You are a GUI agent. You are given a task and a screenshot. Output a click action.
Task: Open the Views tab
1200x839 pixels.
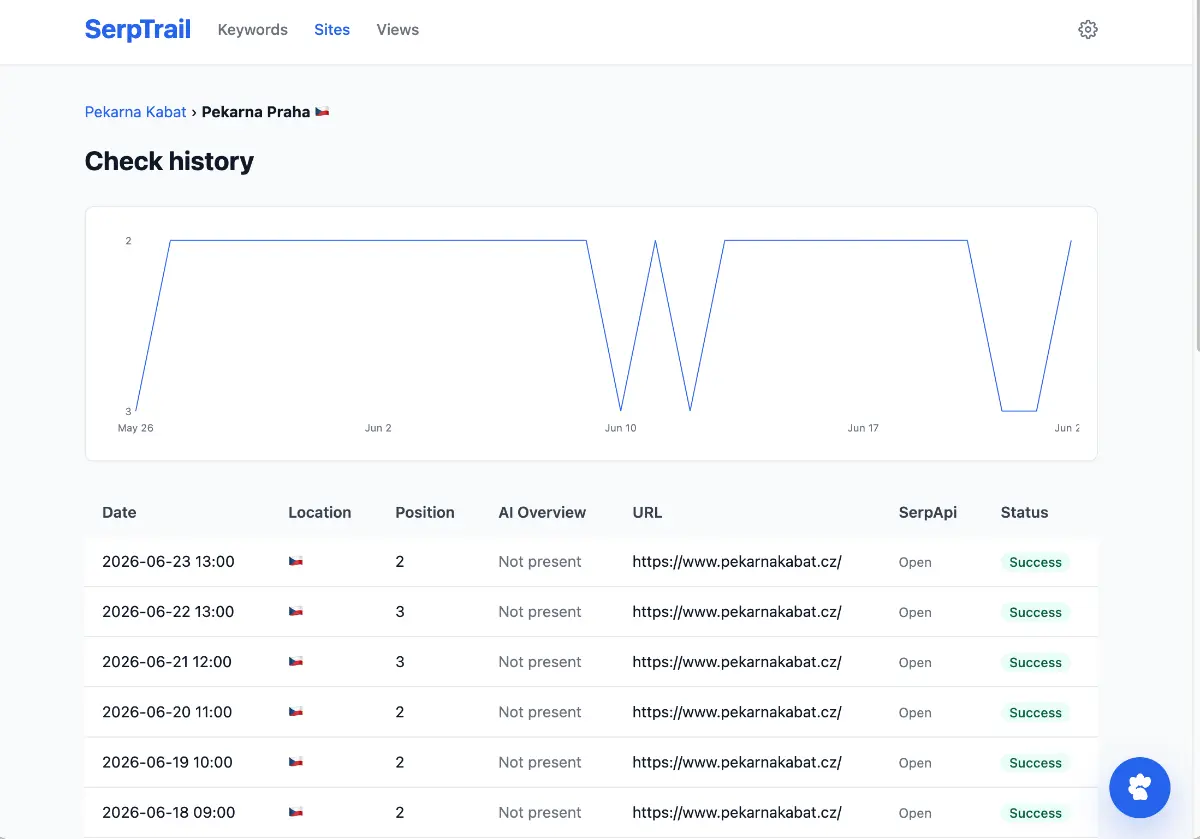[x=398, y=30]
